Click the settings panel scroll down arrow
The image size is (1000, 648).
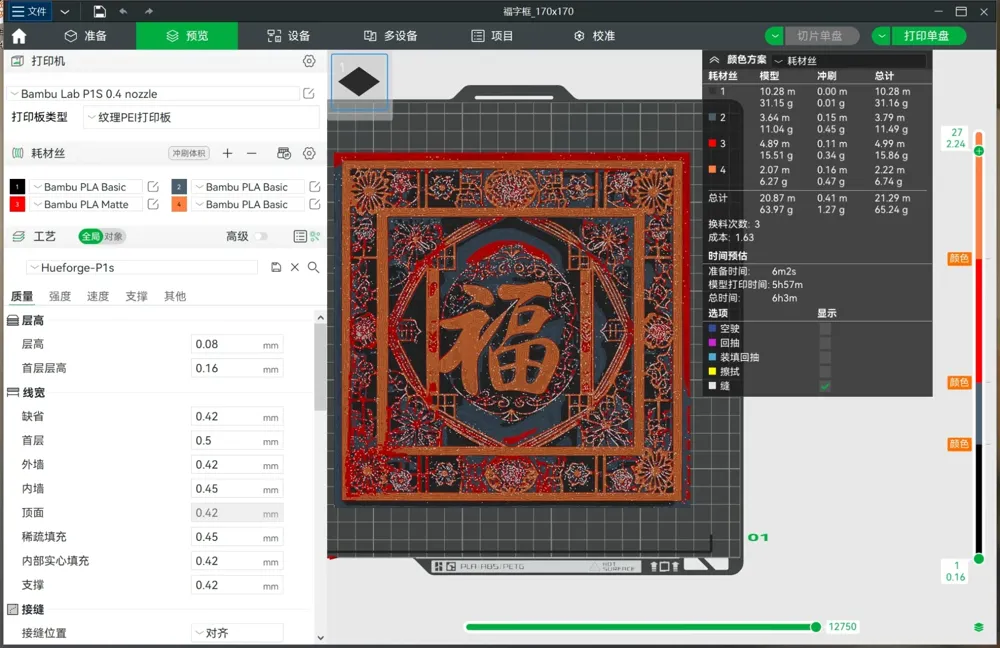(321, 637)
